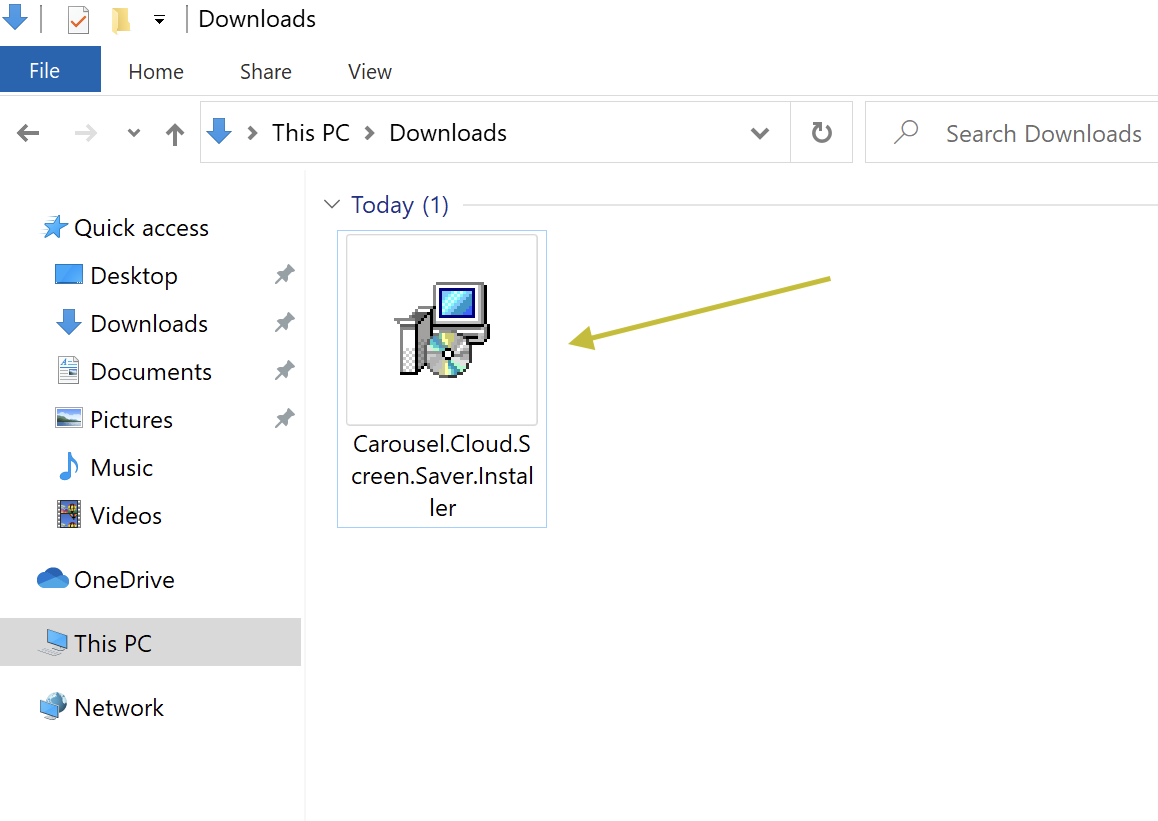The width and height of the screenshot is (1158, 821).
Task: Click the pin icon next to Downloads
Action: click(284, 322)
